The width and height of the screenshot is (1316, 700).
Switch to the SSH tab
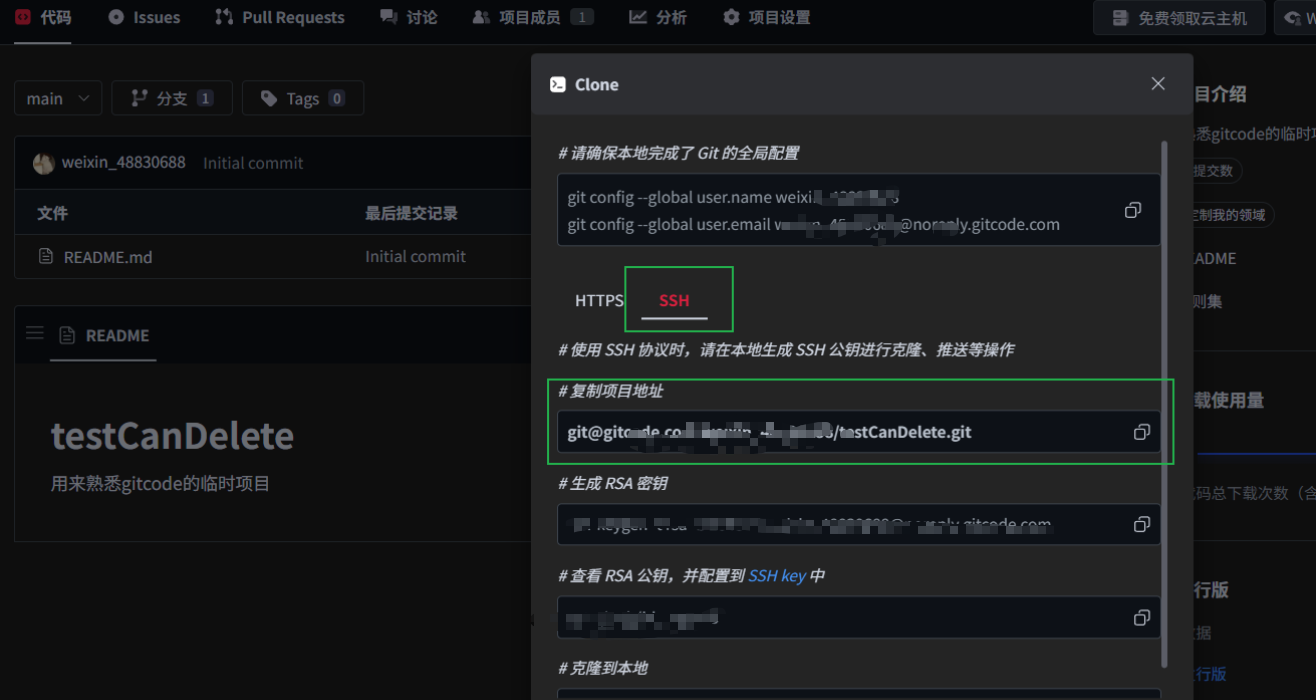click(x=674, y=300)
